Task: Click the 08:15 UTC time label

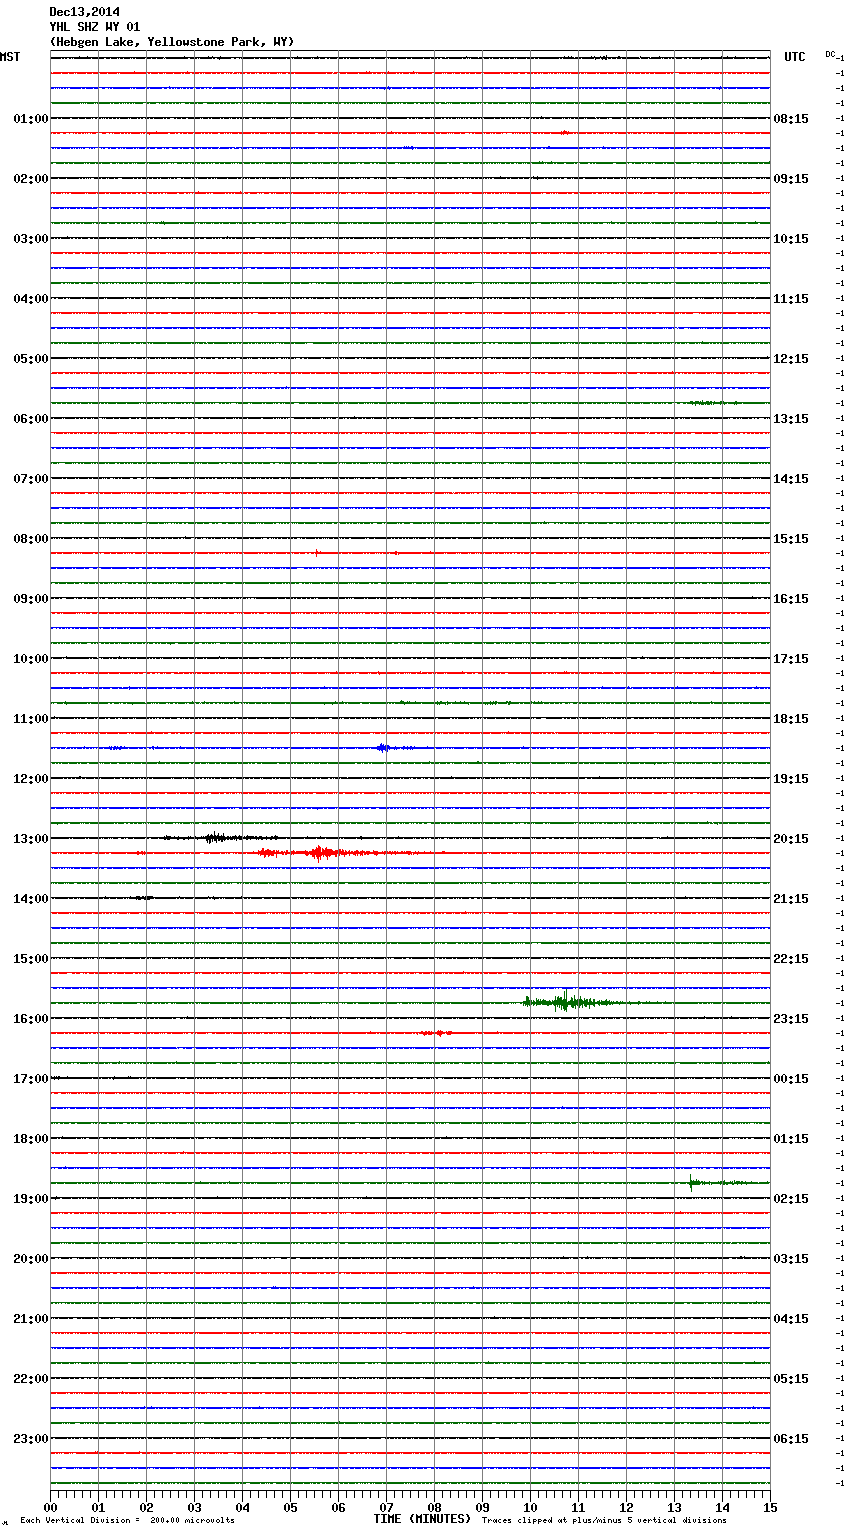Action: [x=791, y=119]
